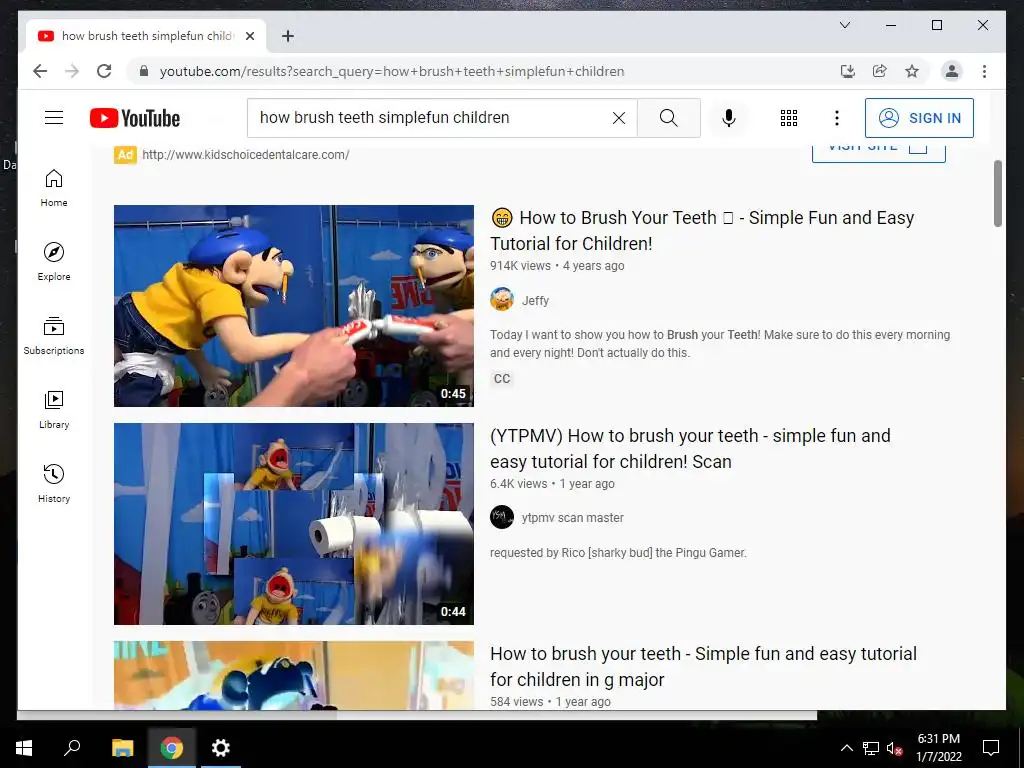This screenshot has width=1024, height=768.
Task: Click the CC badge under Jeffy's video
Action: pyautogui.click(x=502, y=379)
